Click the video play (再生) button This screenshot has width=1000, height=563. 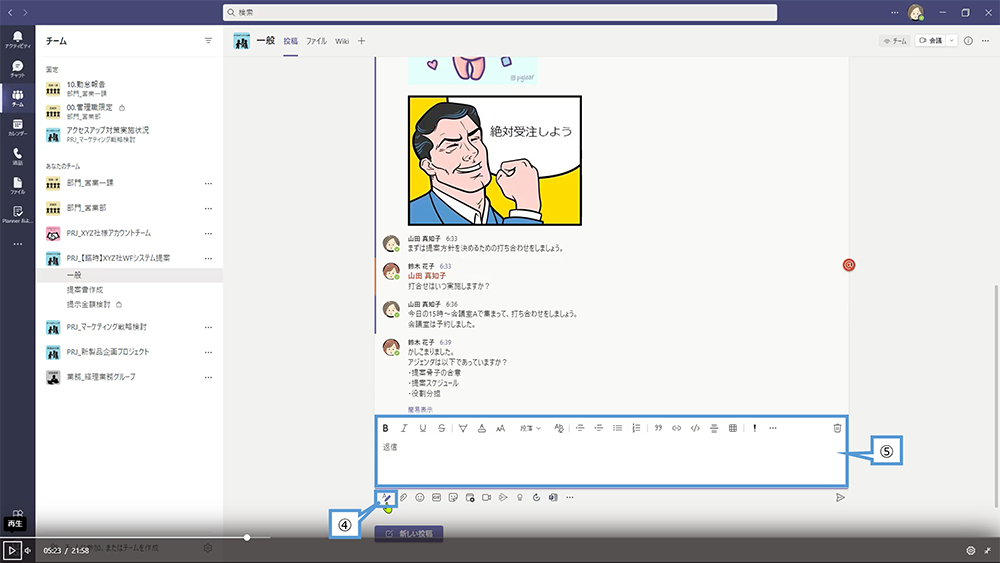pyautogui.click(x=11, y=550)
